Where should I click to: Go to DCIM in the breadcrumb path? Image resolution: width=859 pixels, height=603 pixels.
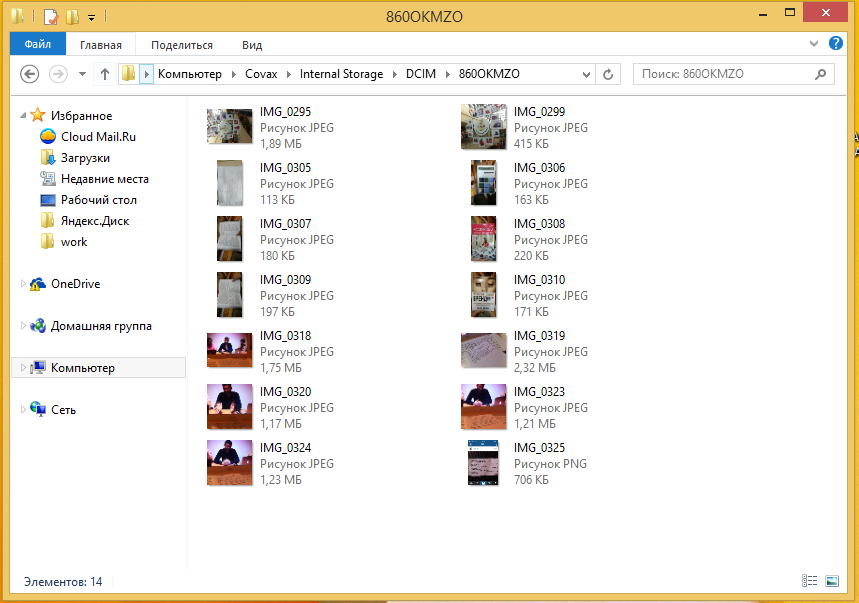click(421, 74)
